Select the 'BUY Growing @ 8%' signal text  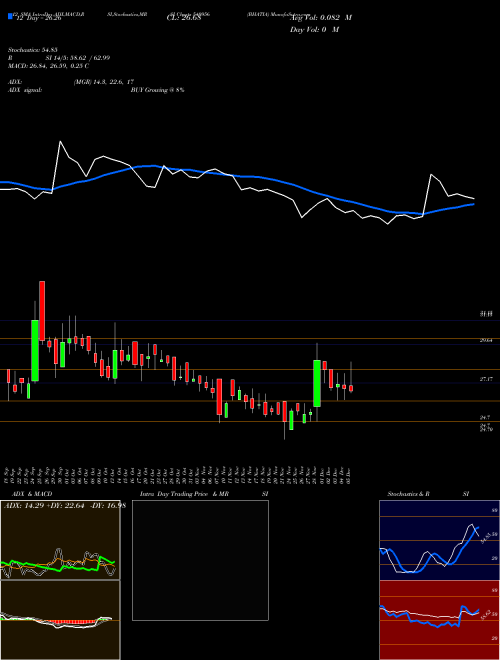click(x=157, y=90)
